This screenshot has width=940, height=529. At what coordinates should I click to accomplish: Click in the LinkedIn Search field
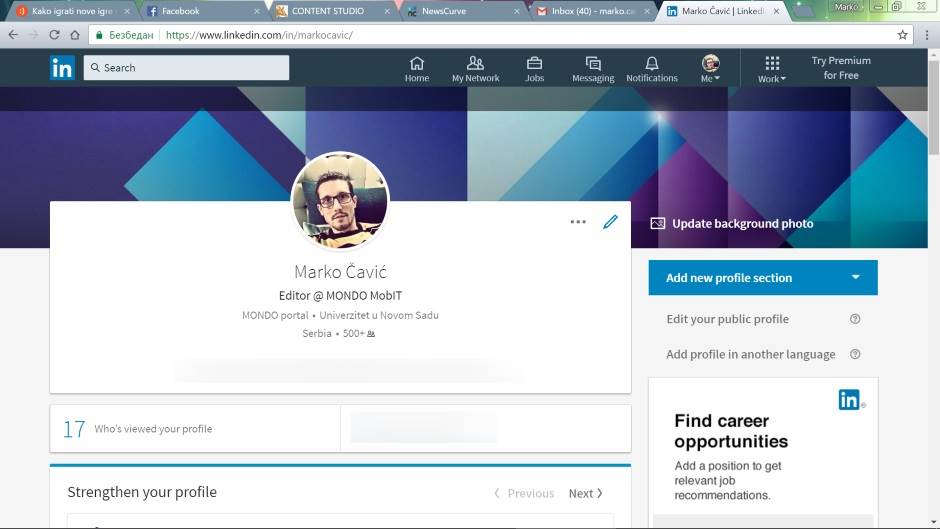coord(186,68)
